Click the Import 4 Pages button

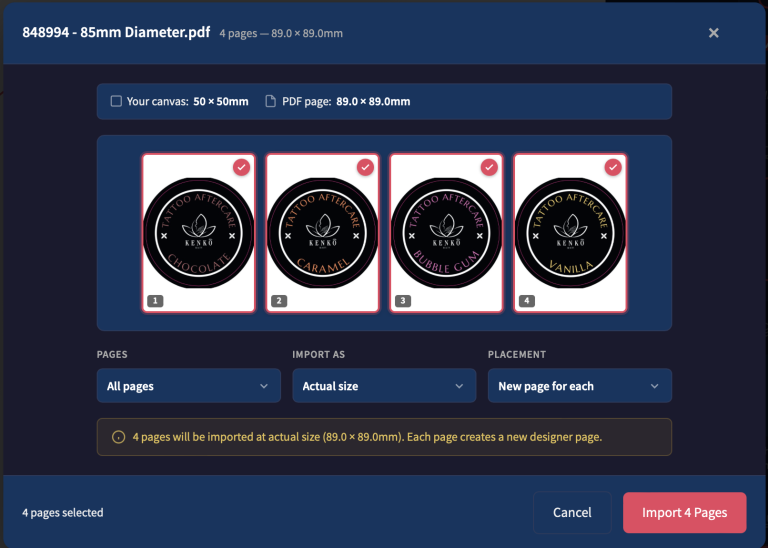coord(684,513)
